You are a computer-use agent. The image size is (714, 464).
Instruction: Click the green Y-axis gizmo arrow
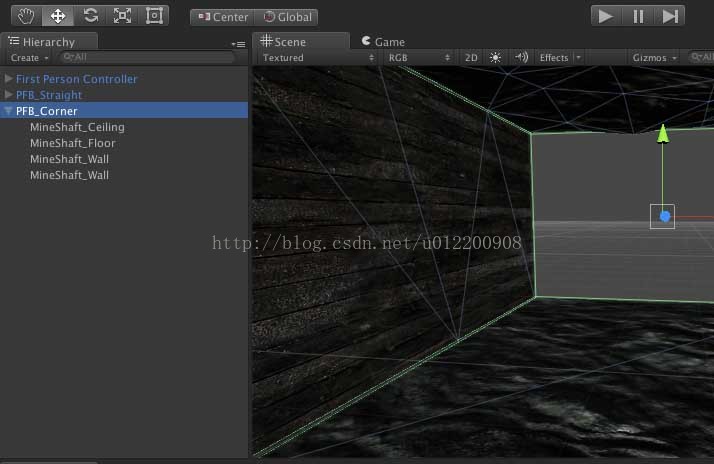[x=663, y=134]
